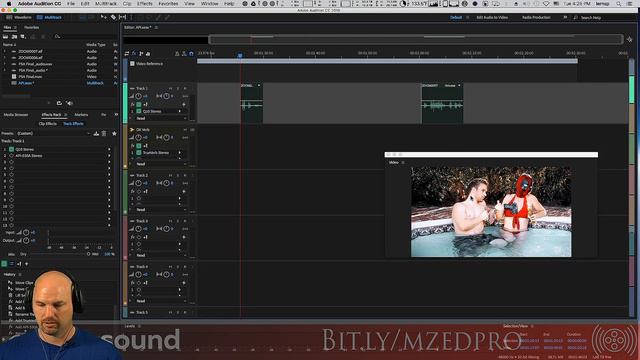Select the Move tool in top toolbar

tap(103, 17)
